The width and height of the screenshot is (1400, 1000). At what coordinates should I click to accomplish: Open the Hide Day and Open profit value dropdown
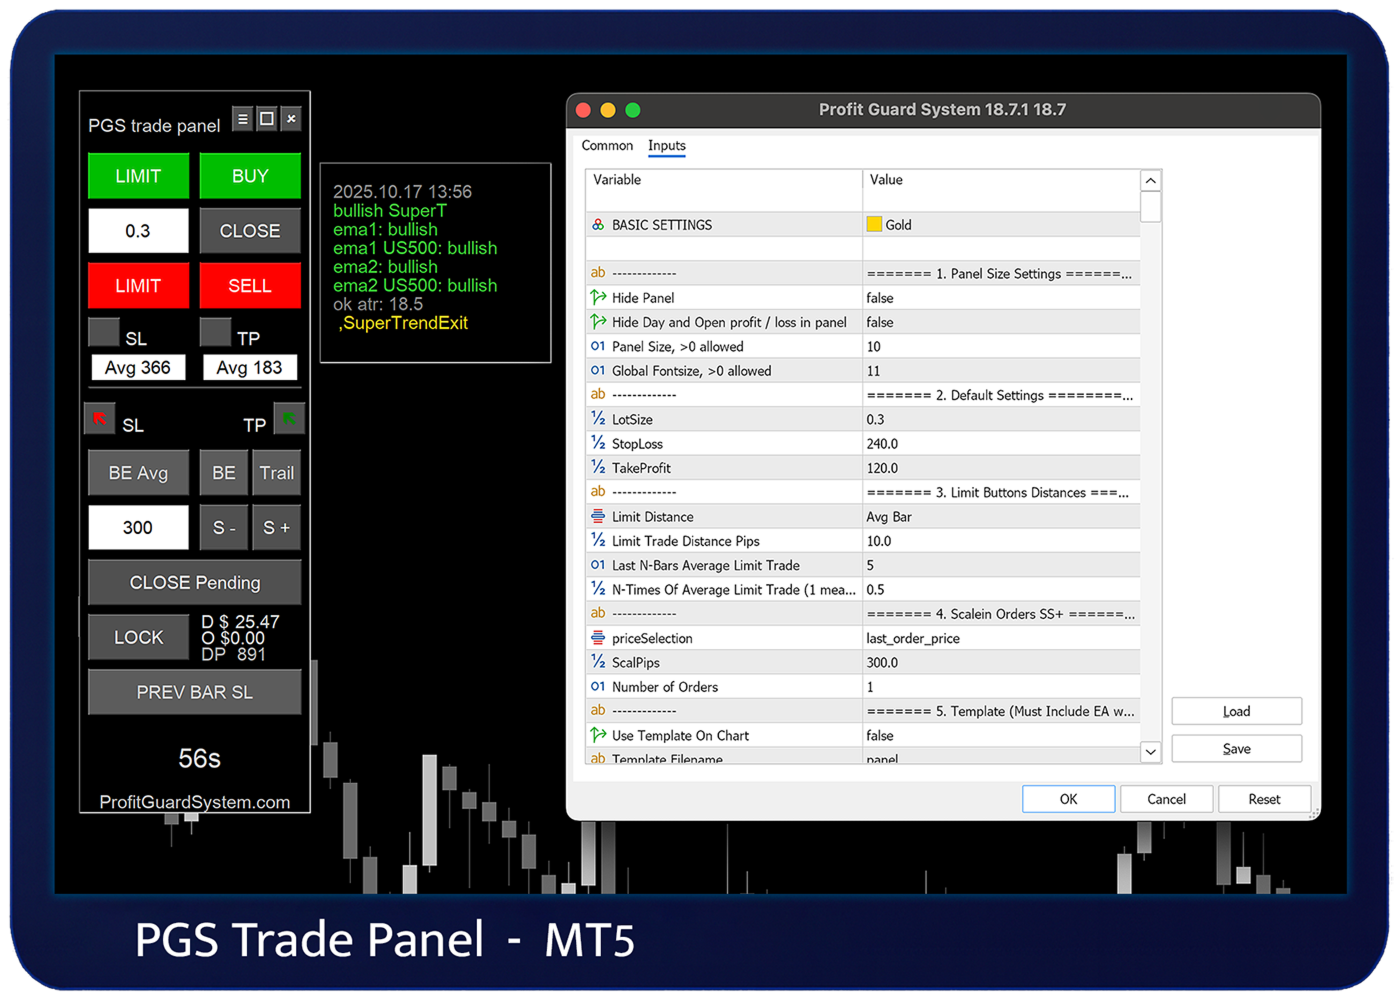coord(1001,322)
